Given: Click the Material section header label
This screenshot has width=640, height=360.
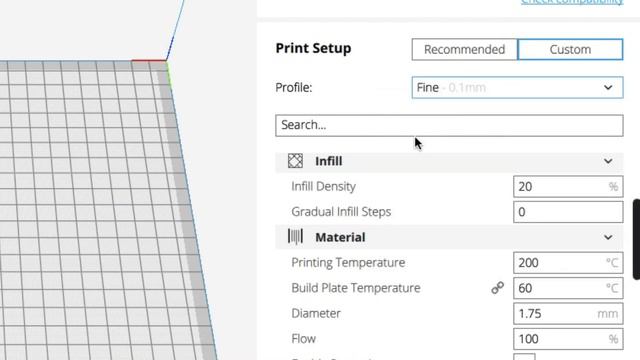Looking at the screenshot, I should [340, 237].
